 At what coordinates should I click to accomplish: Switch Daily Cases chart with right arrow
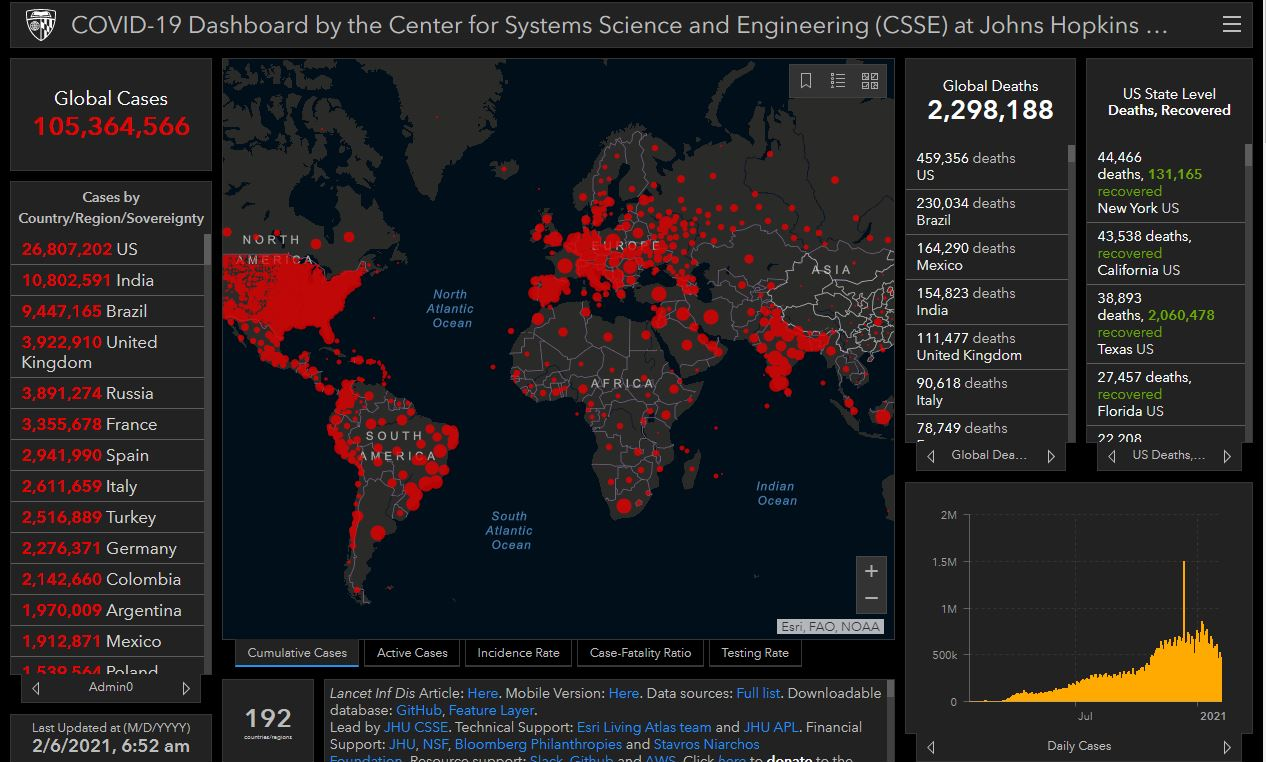(x=1227, y=747)
